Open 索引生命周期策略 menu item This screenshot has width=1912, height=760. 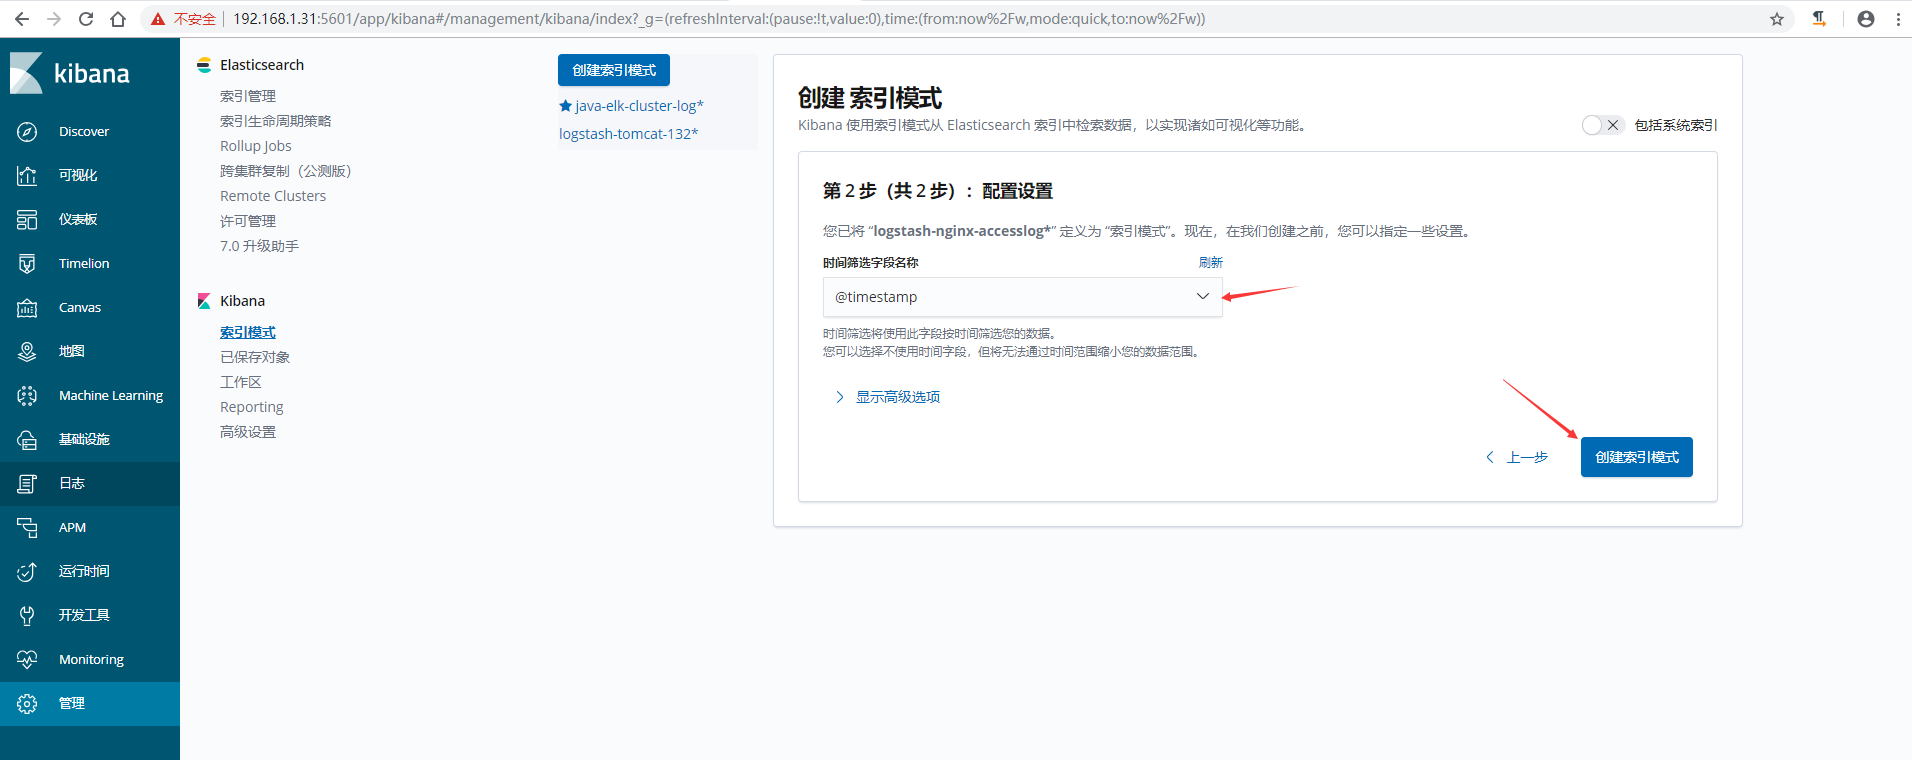pos(275,121)
